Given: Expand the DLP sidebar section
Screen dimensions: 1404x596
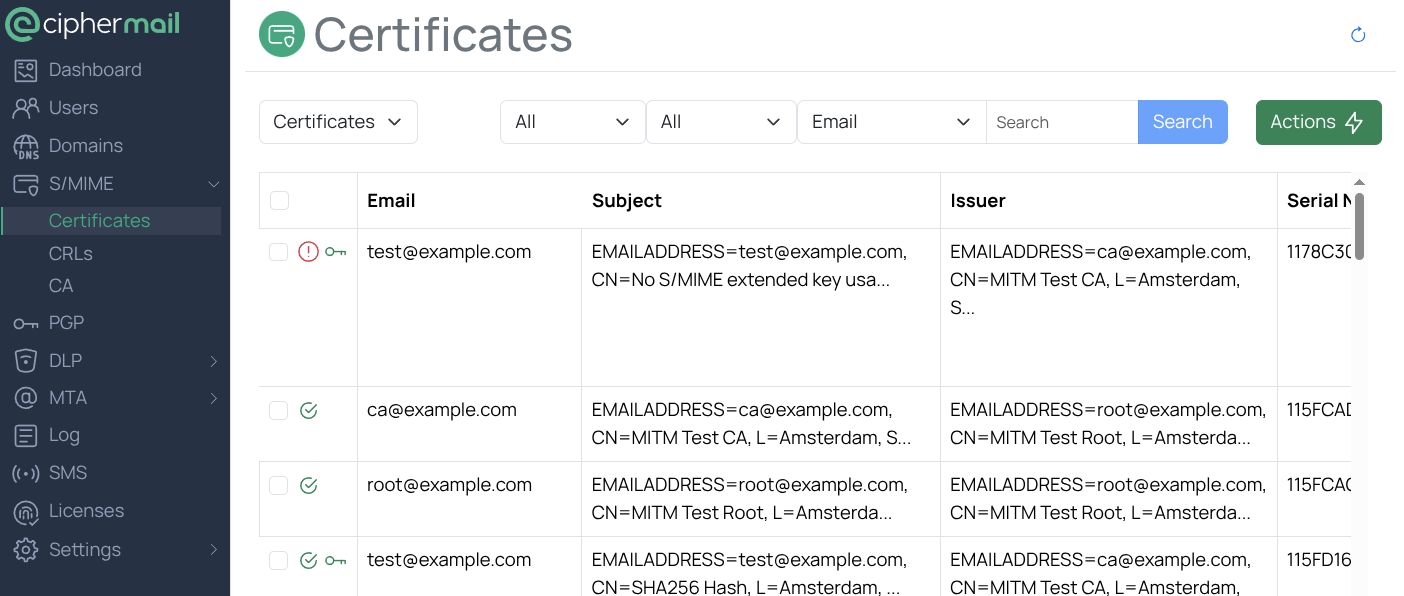Looking at the screenshot, I should [x=115, y=361].
